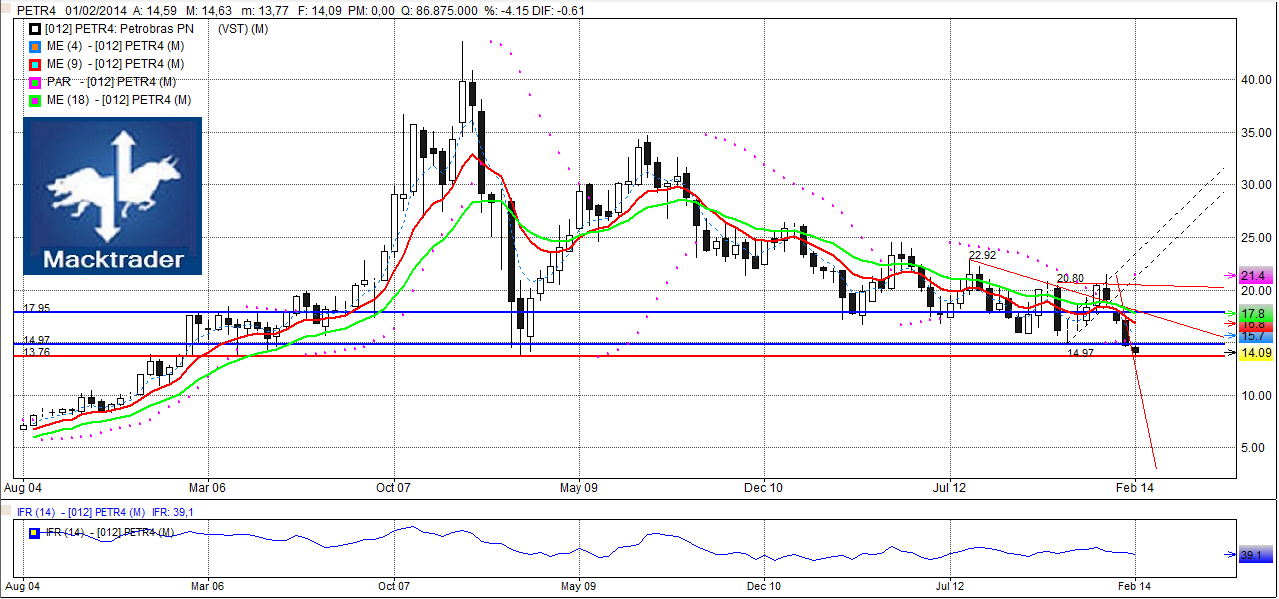Screen dimensions: 1279x599
Task: Click the '22.92' peak annotation on the chart
Action: (983, 255)
